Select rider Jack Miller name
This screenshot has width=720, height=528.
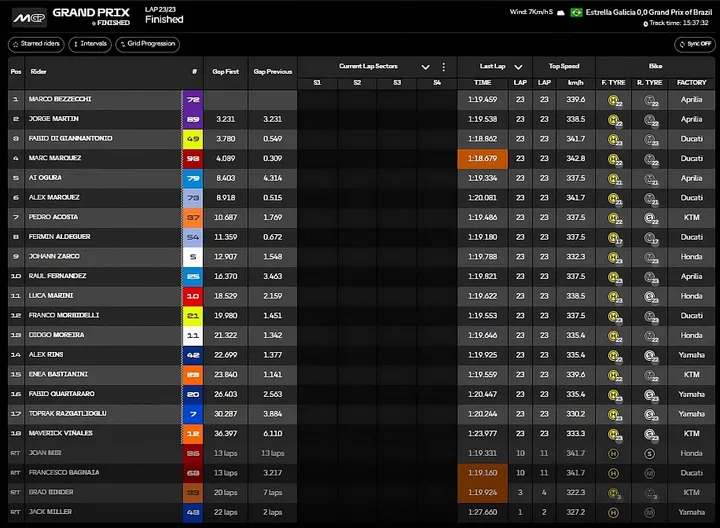[x=51, y=512]
